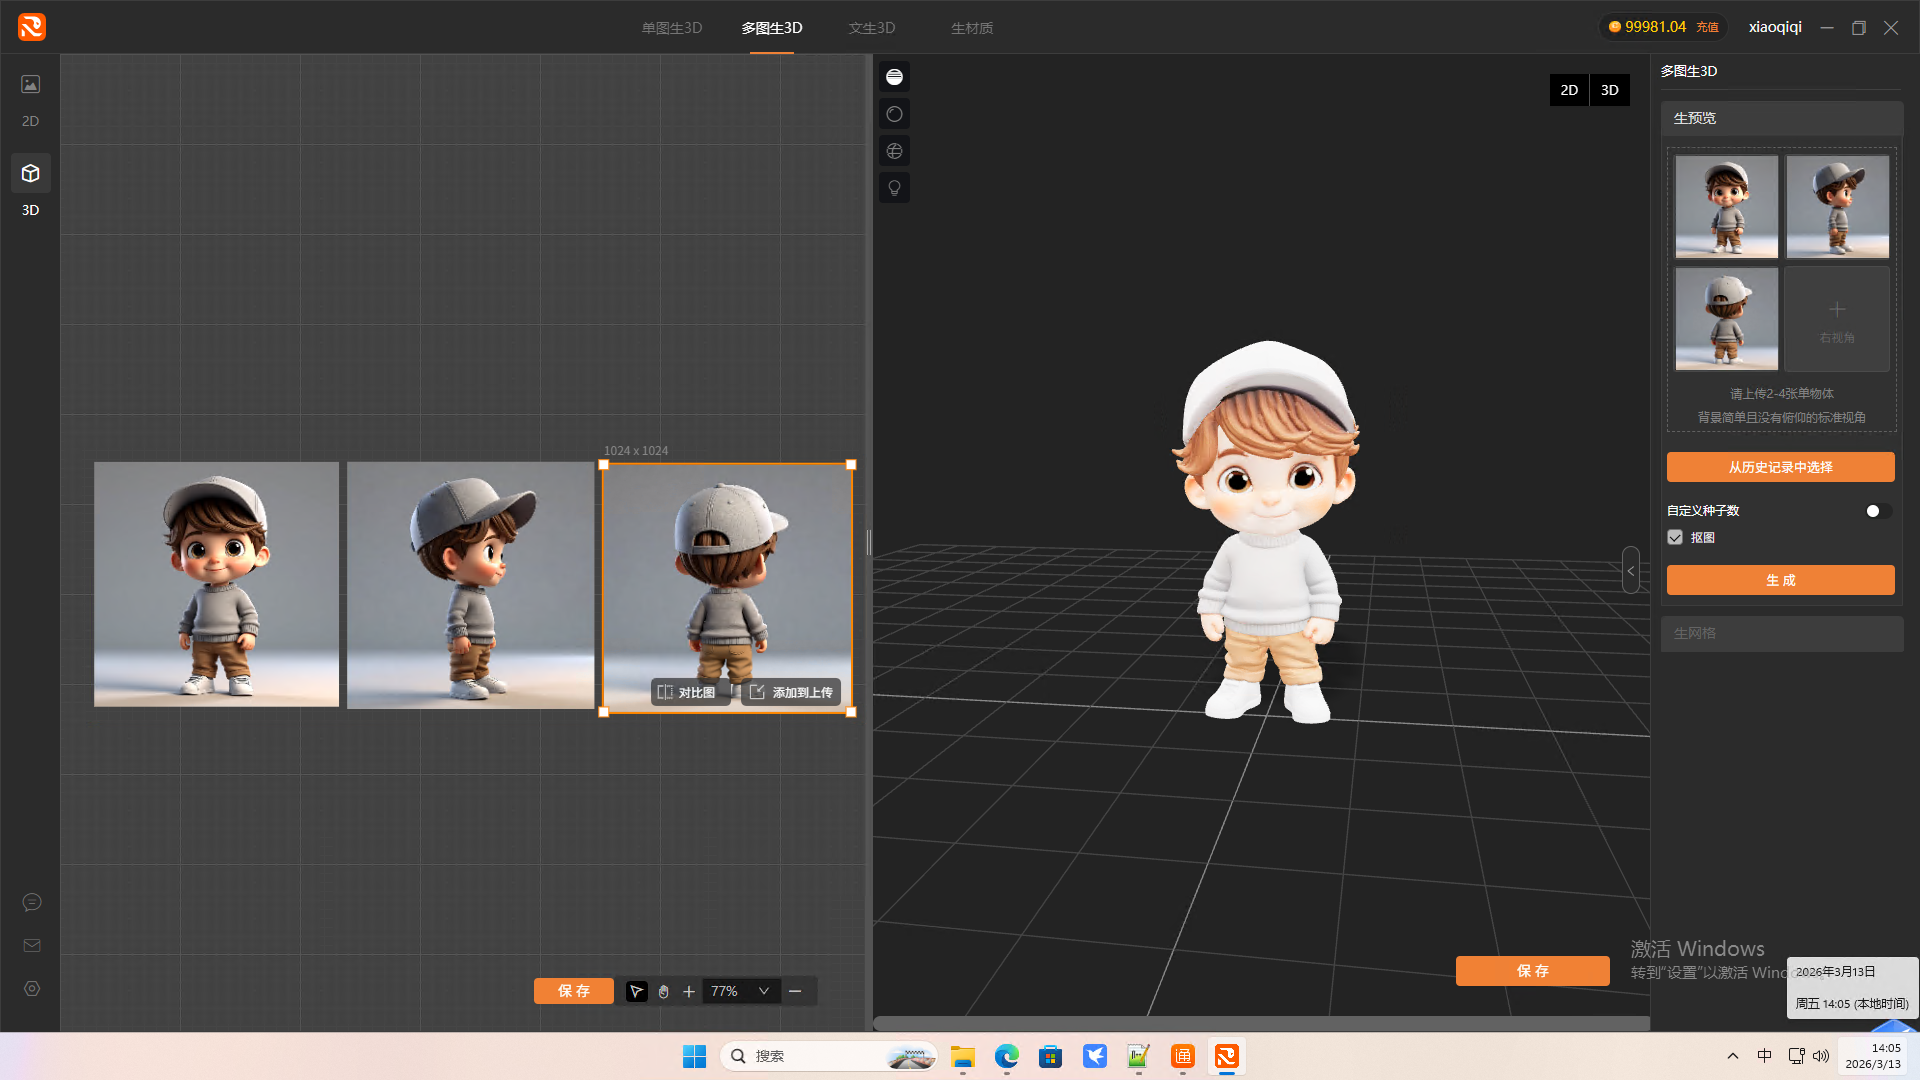
Task: Expand the 生网格 section
Action: click(x=1781, y=633)
